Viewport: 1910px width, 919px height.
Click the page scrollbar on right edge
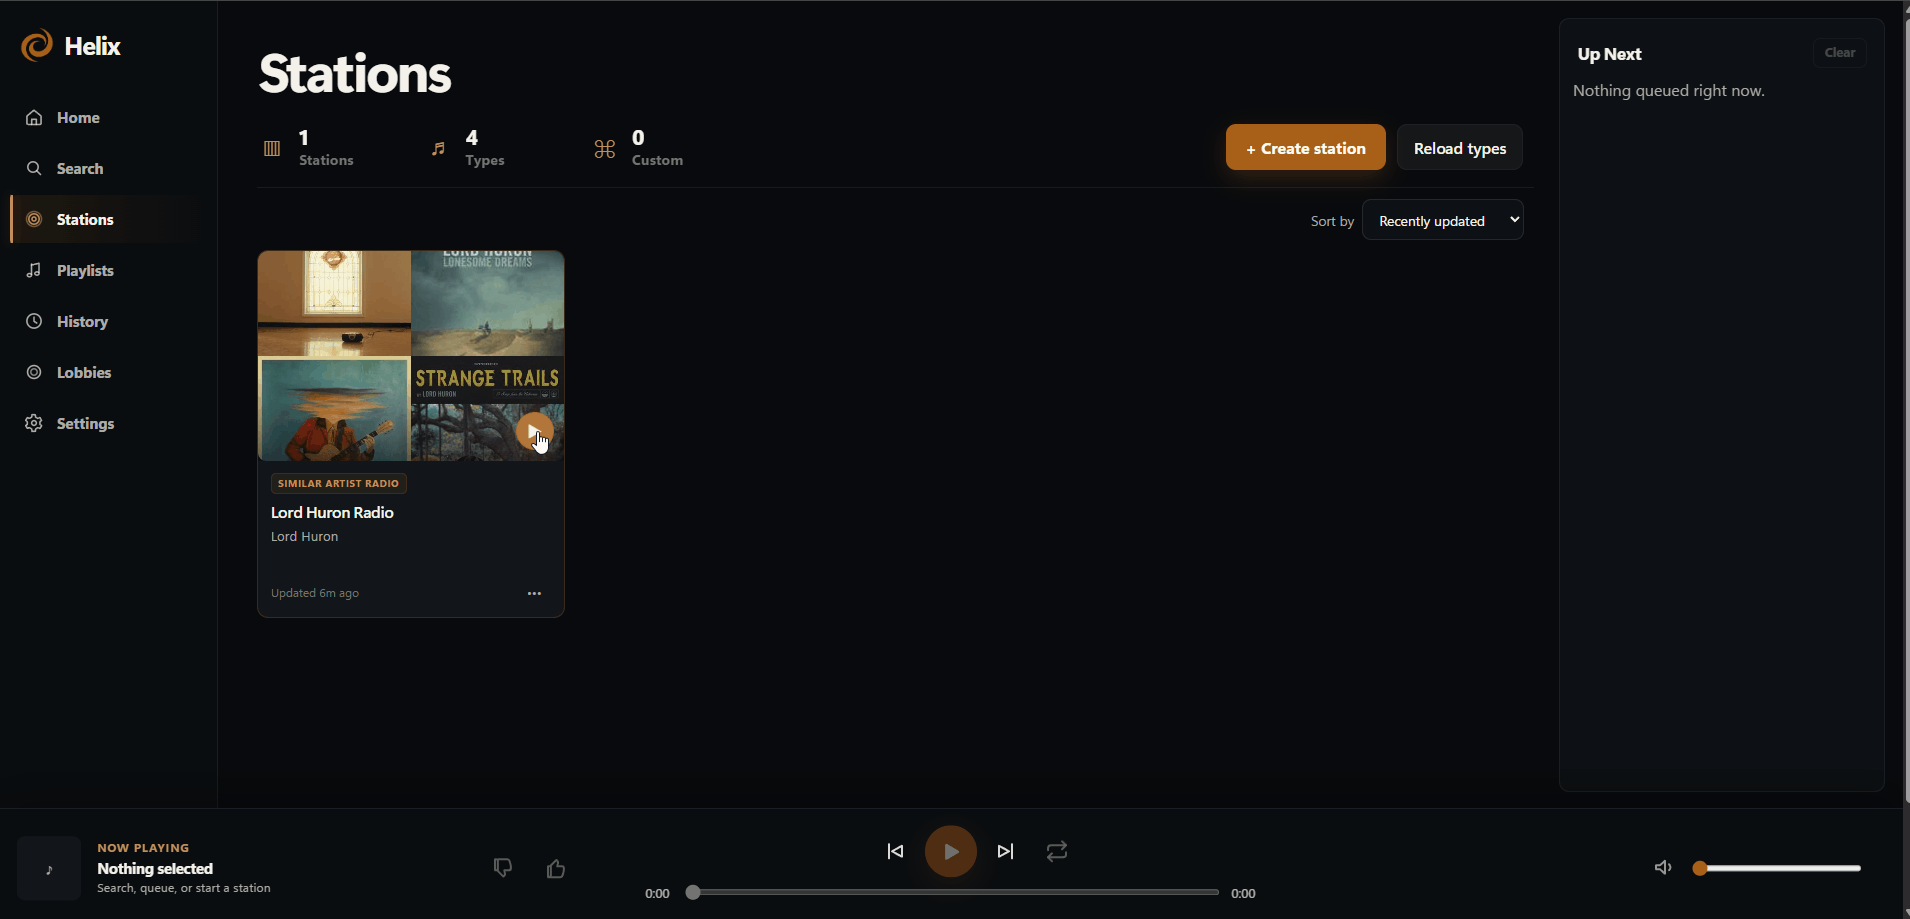pos(1905,410)
